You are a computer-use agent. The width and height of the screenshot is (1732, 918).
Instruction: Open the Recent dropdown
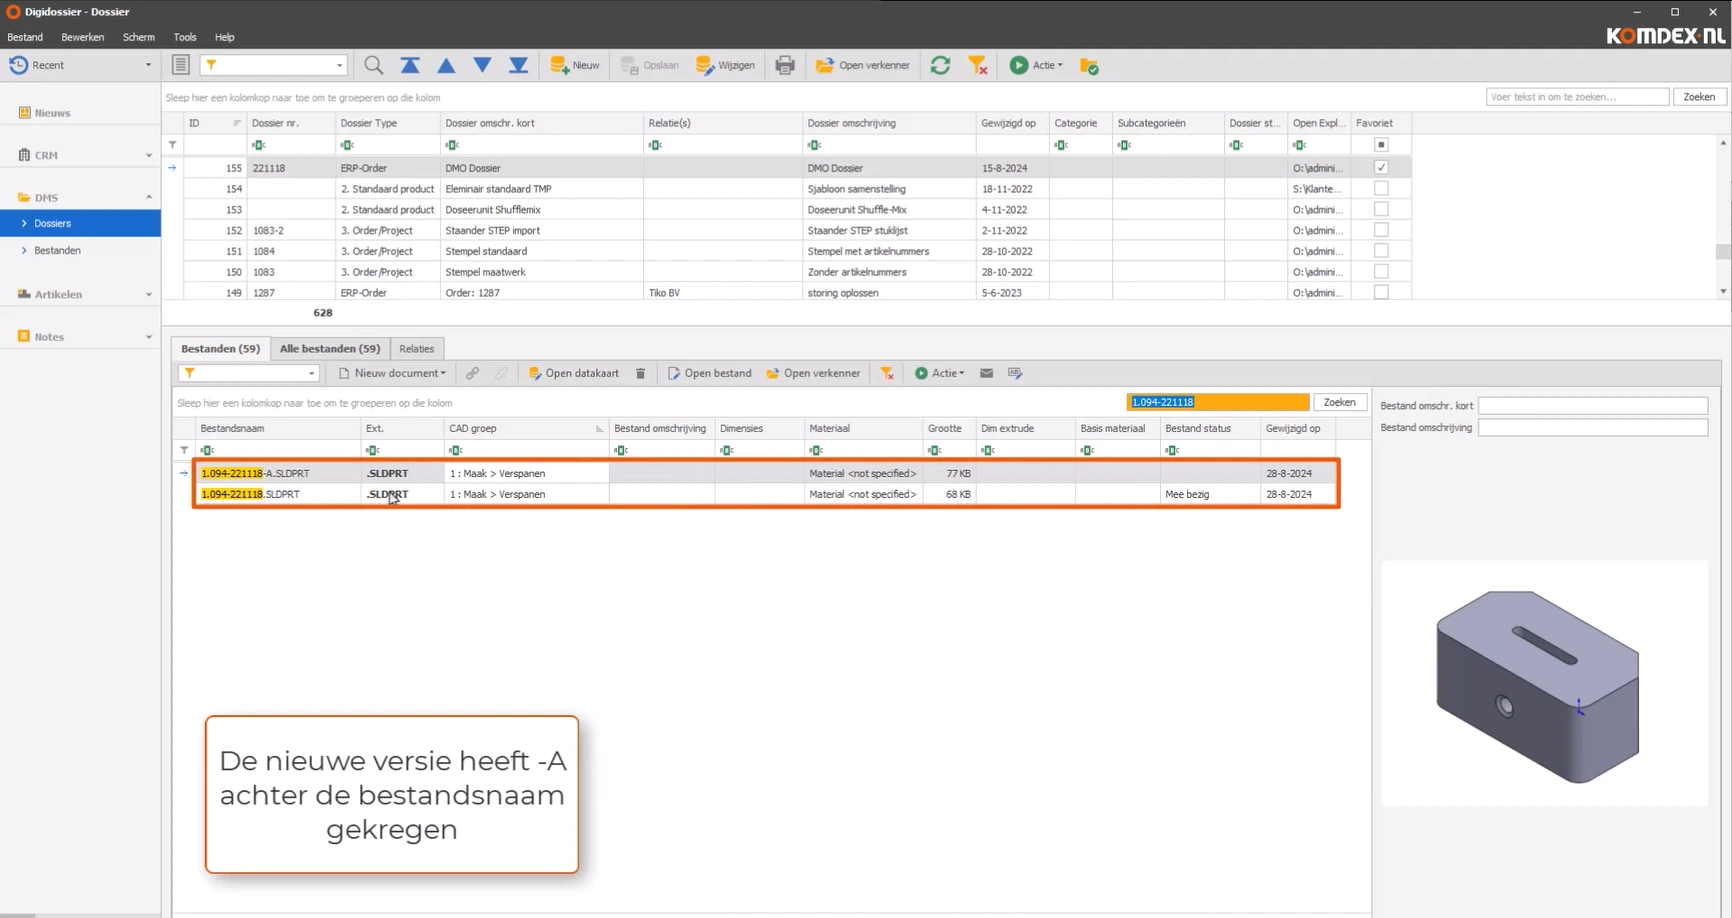coord(148,65)
